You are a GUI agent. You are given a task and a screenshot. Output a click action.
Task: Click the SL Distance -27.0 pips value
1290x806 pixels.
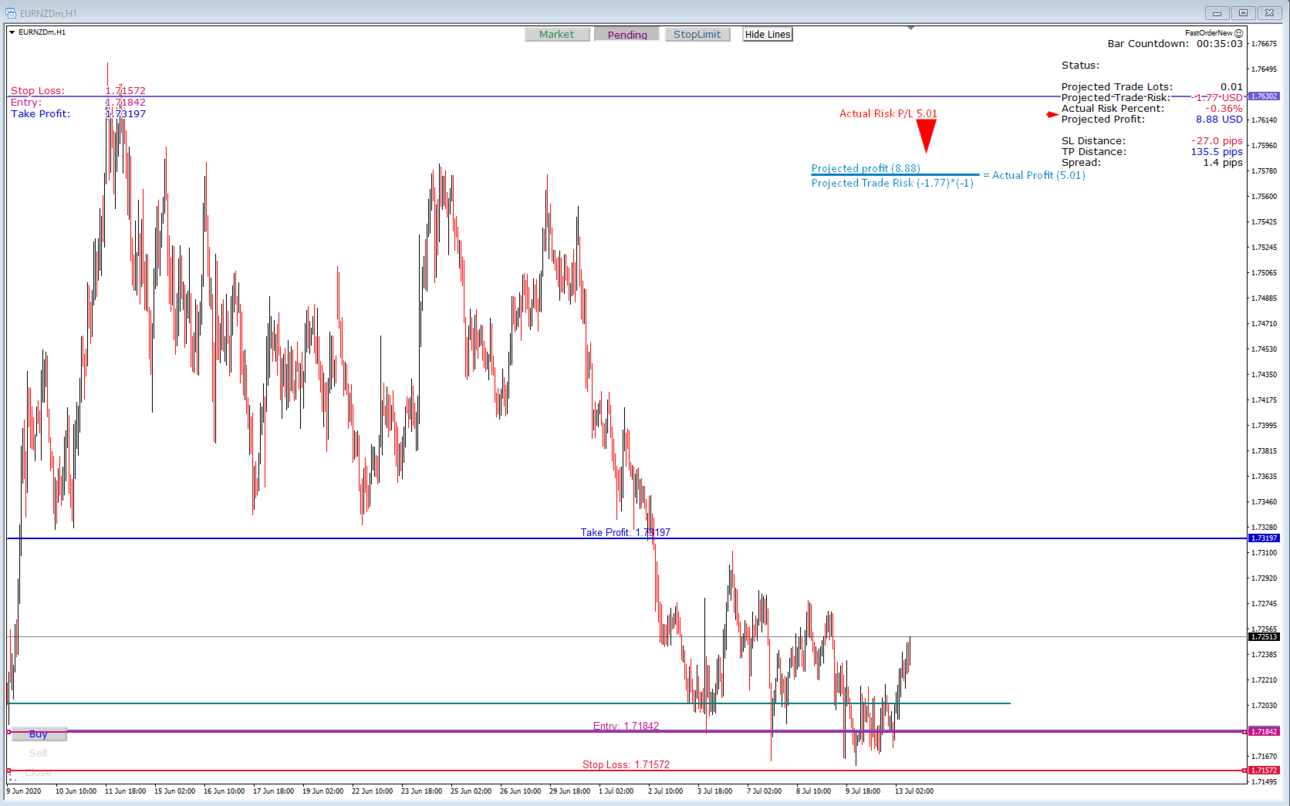coord(1216,141)
